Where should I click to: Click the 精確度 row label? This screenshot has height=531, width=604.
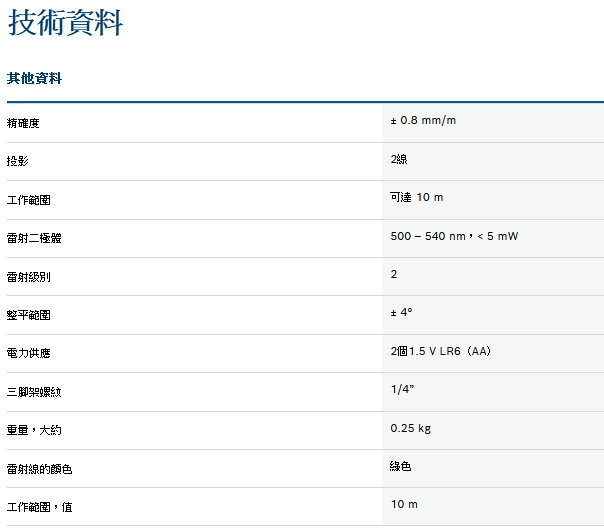pyautogui.click(x=23, y=123)
